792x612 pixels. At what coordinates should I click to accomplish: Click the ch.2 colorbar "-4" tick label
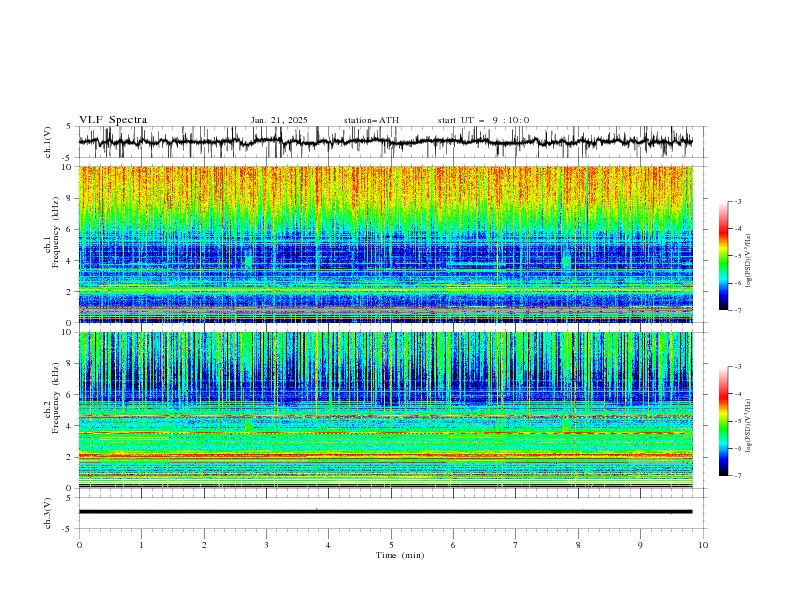(738, 394)
